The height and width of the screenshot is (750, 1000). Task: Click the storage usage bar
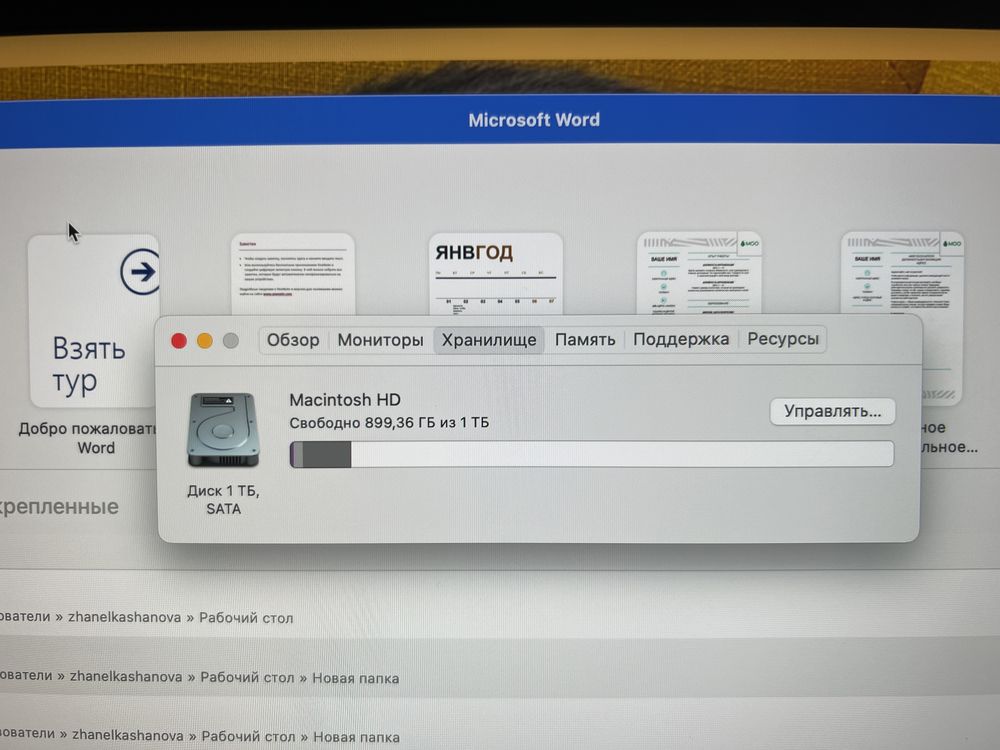coord(592,454)
